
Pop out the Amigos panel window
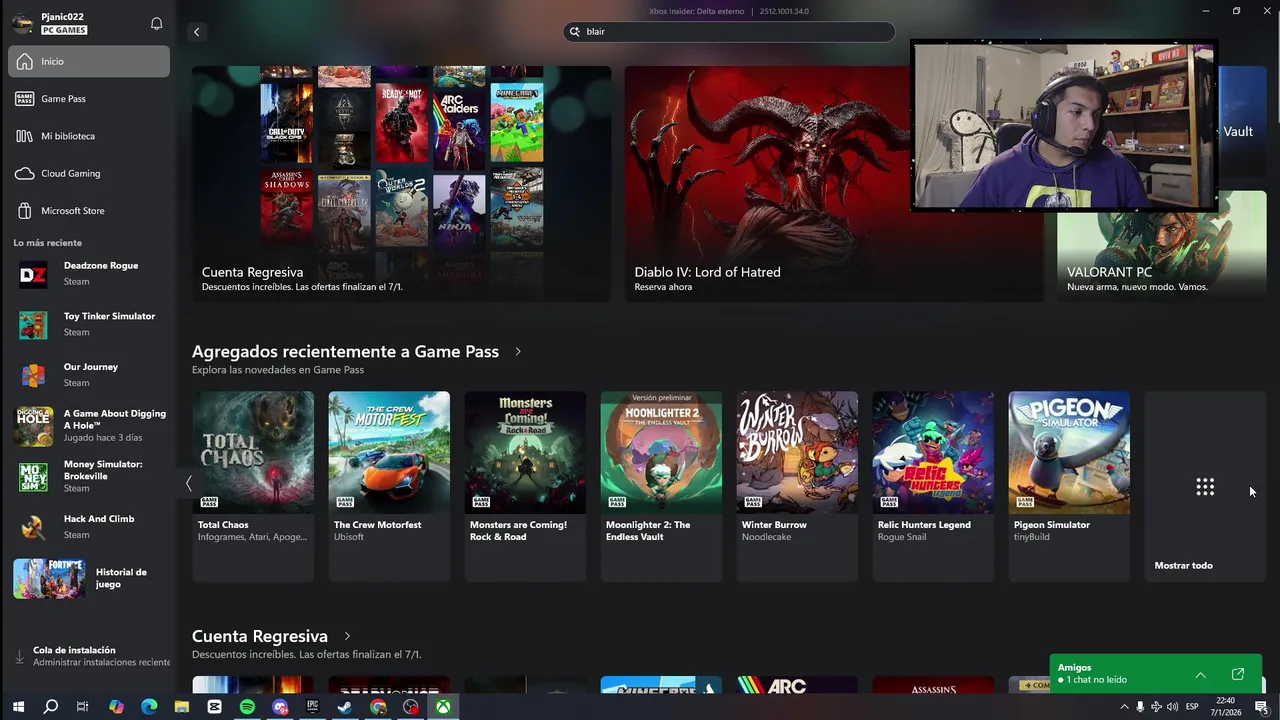[1238, 674]
